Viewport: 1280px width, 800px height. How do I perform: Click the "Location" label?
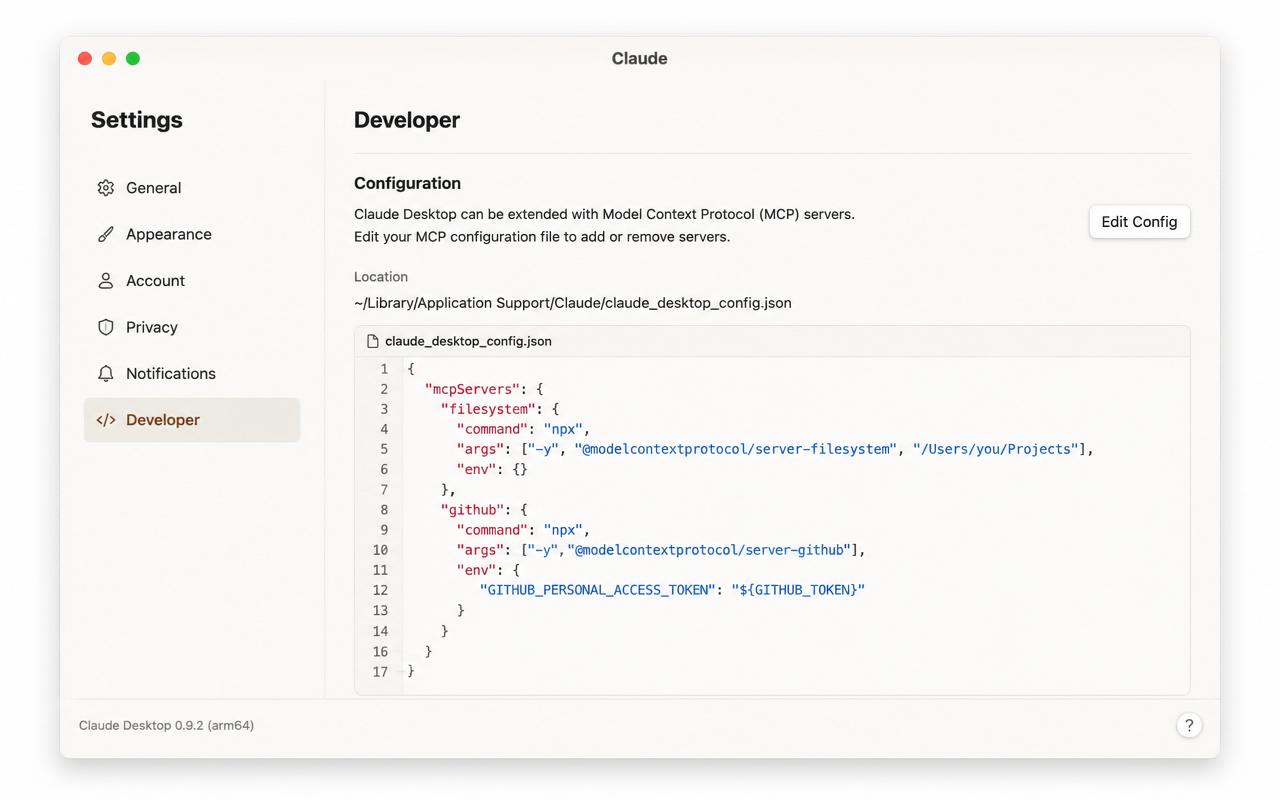tap(381, 277)
